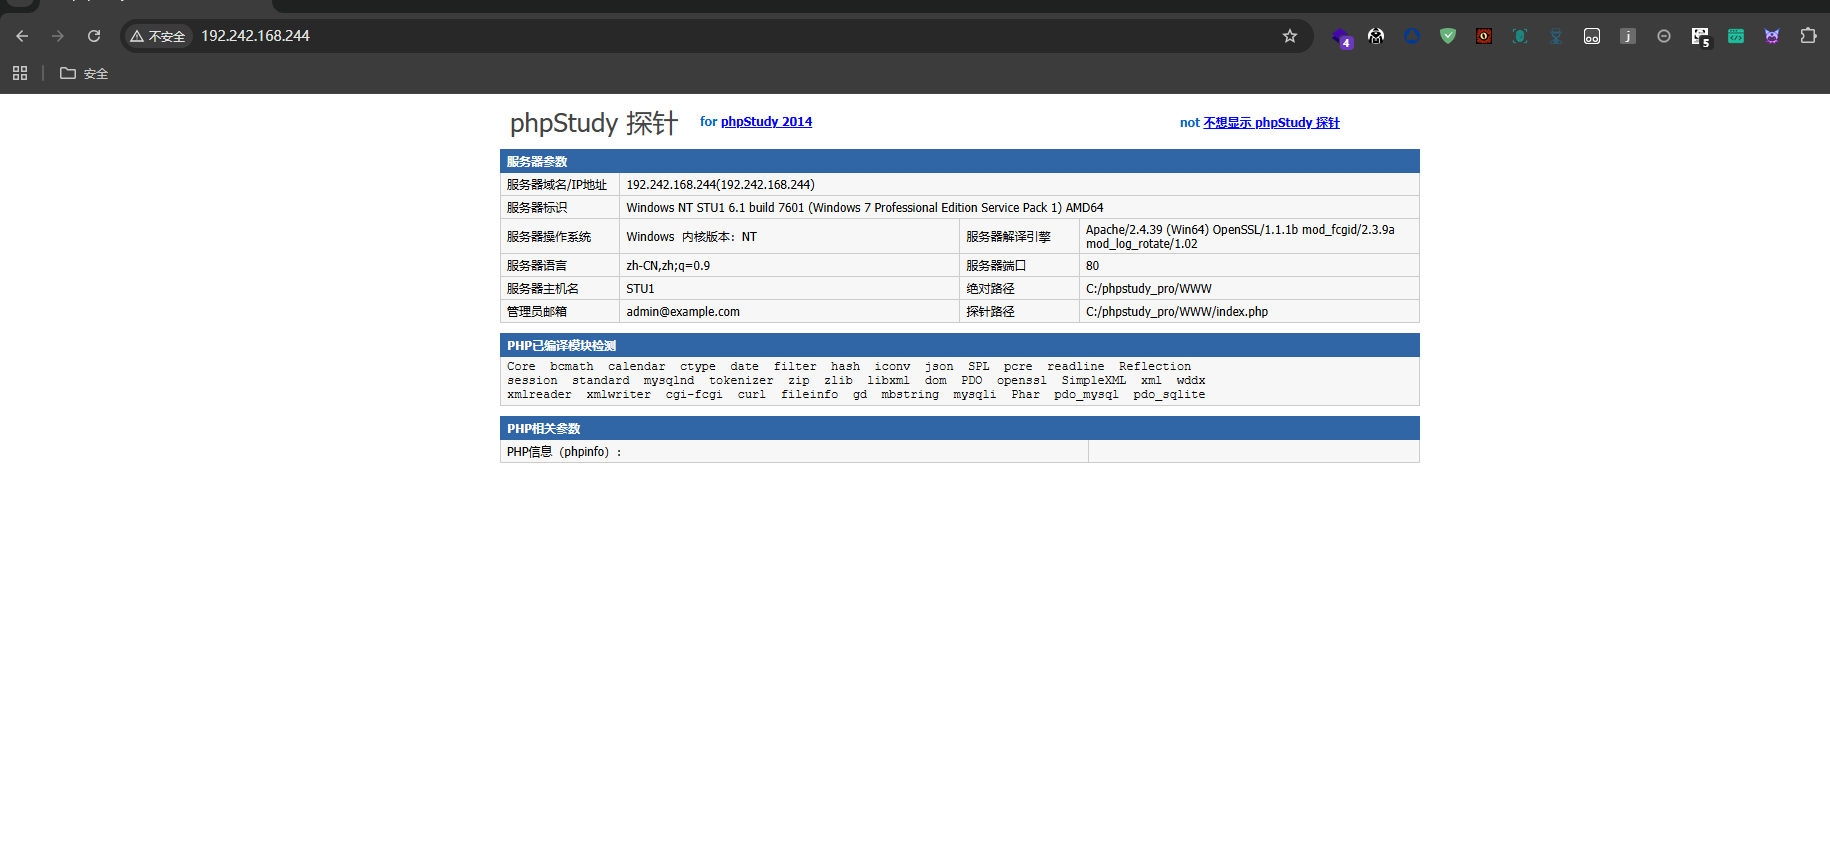Click the path C:/phpstudy_pro/WWW
The width and height of the screenshot is (1830, 864).
click(1148, 289)
